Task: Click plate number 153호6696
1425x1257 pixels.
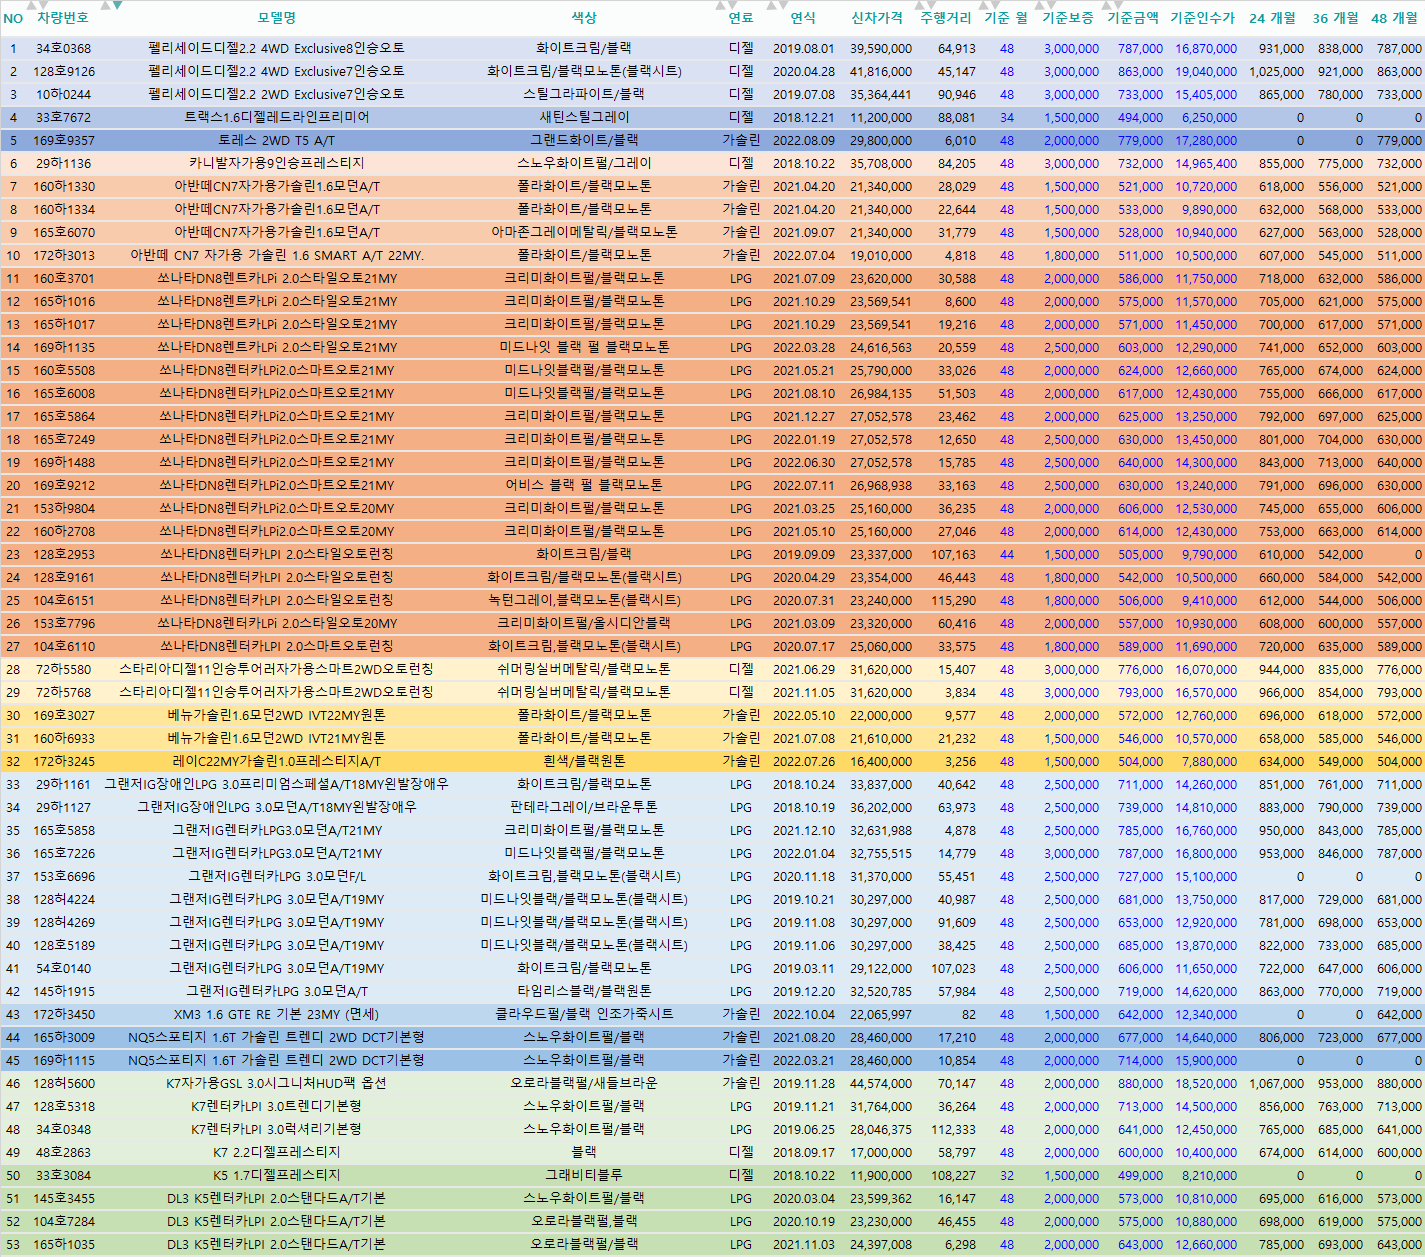Action: point(64,876)
